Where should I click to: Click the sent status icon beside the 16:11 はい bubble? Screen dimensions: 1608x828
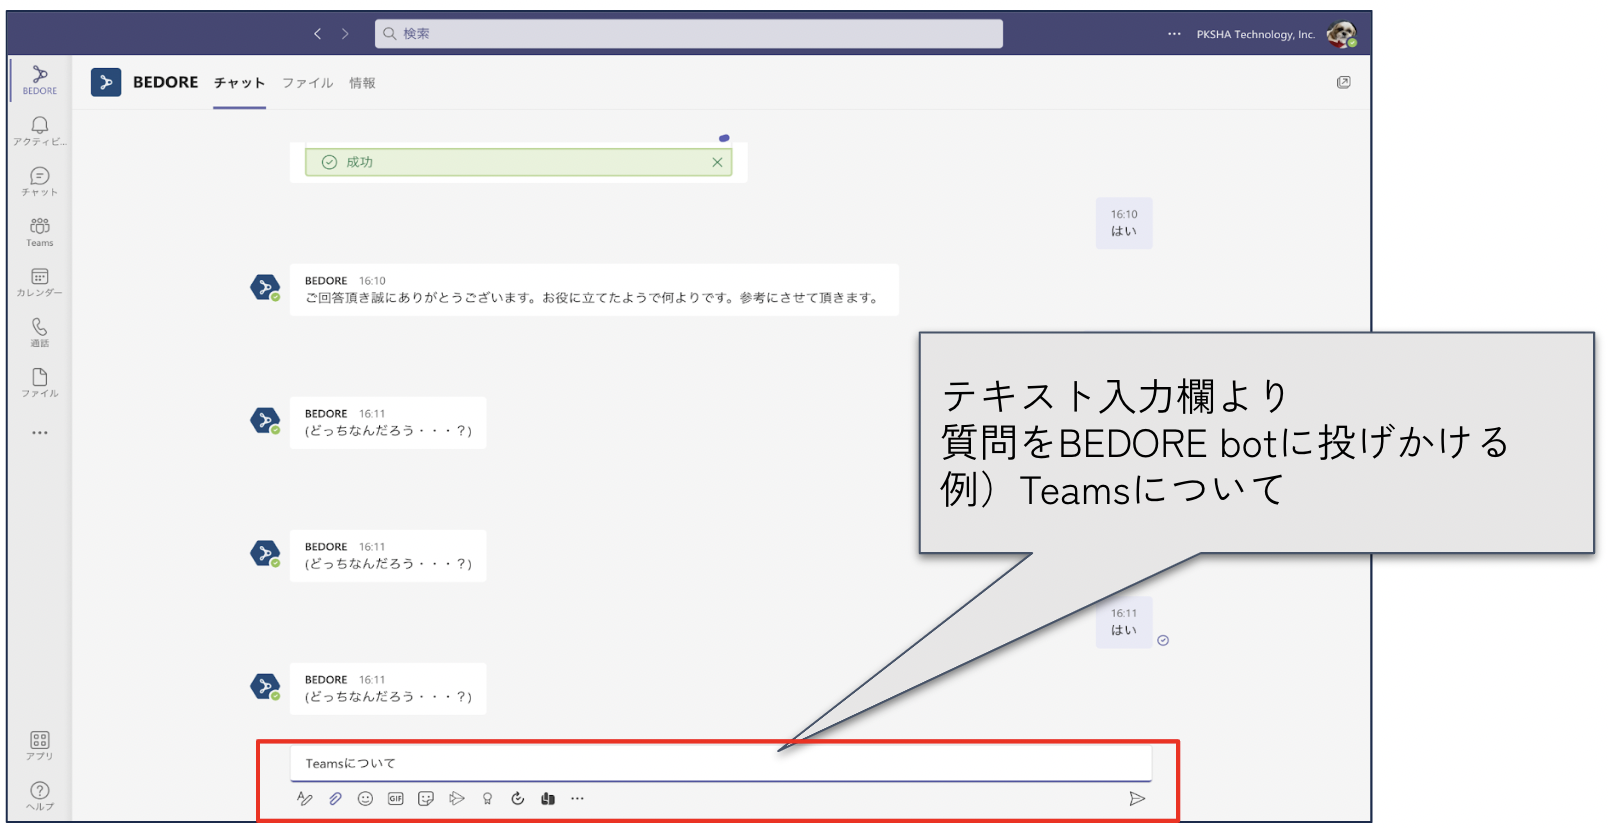(x=1163, y=640)
